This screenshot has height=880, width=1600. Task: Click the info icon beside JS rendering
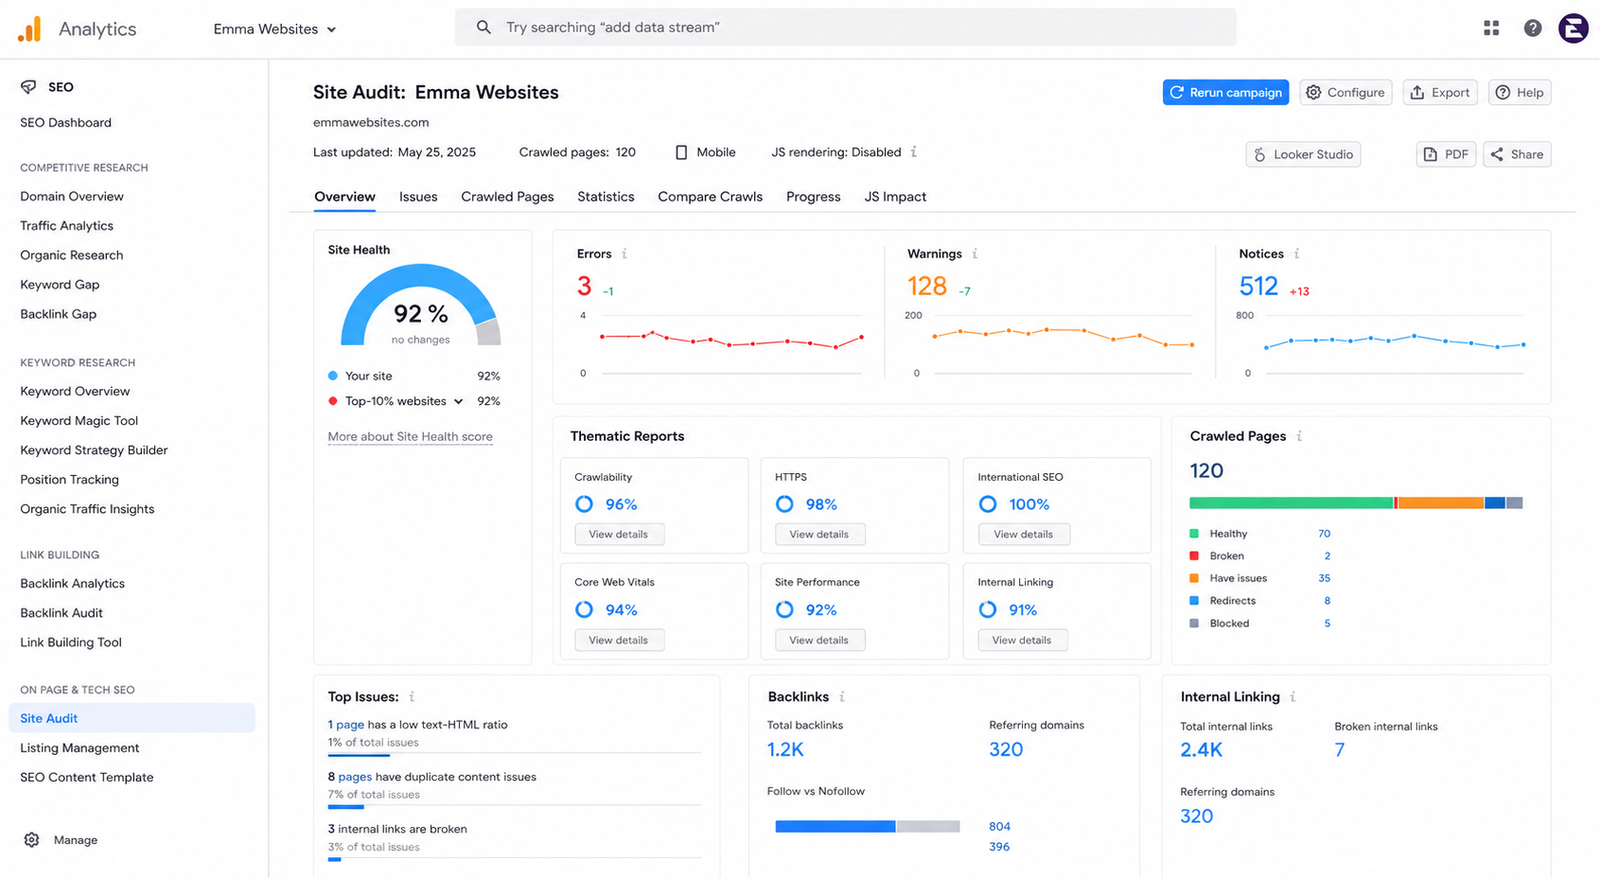click(914, 152)
